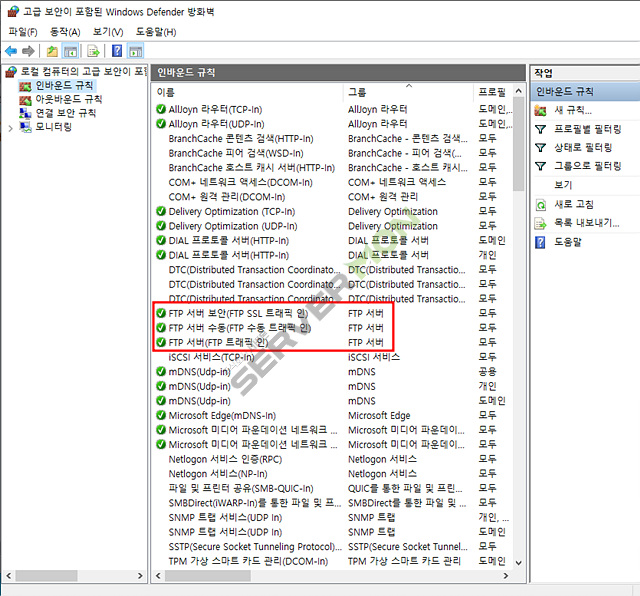This screenshot has width=640, height=596.
Task: Click 상태로 필터링 action
Action: [583, 147]
